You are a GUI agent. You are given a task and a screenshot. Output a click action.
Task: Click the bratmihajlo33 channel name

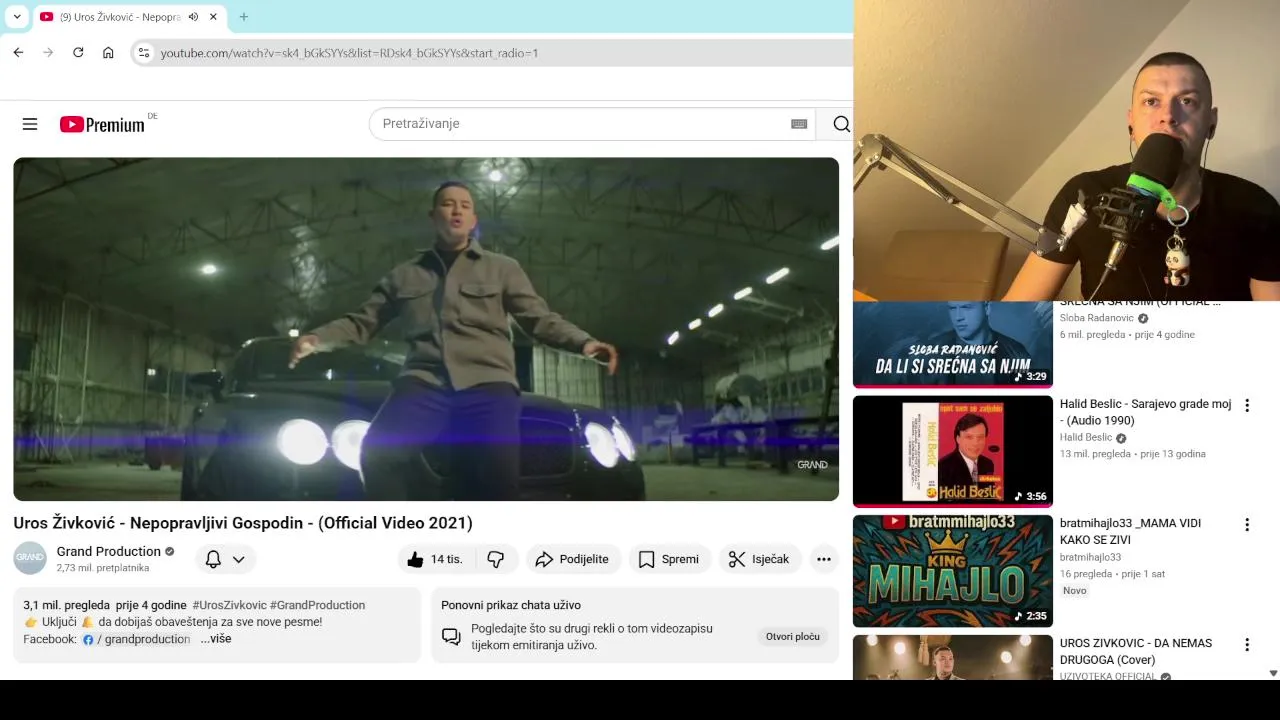[x=1090, y=557]
